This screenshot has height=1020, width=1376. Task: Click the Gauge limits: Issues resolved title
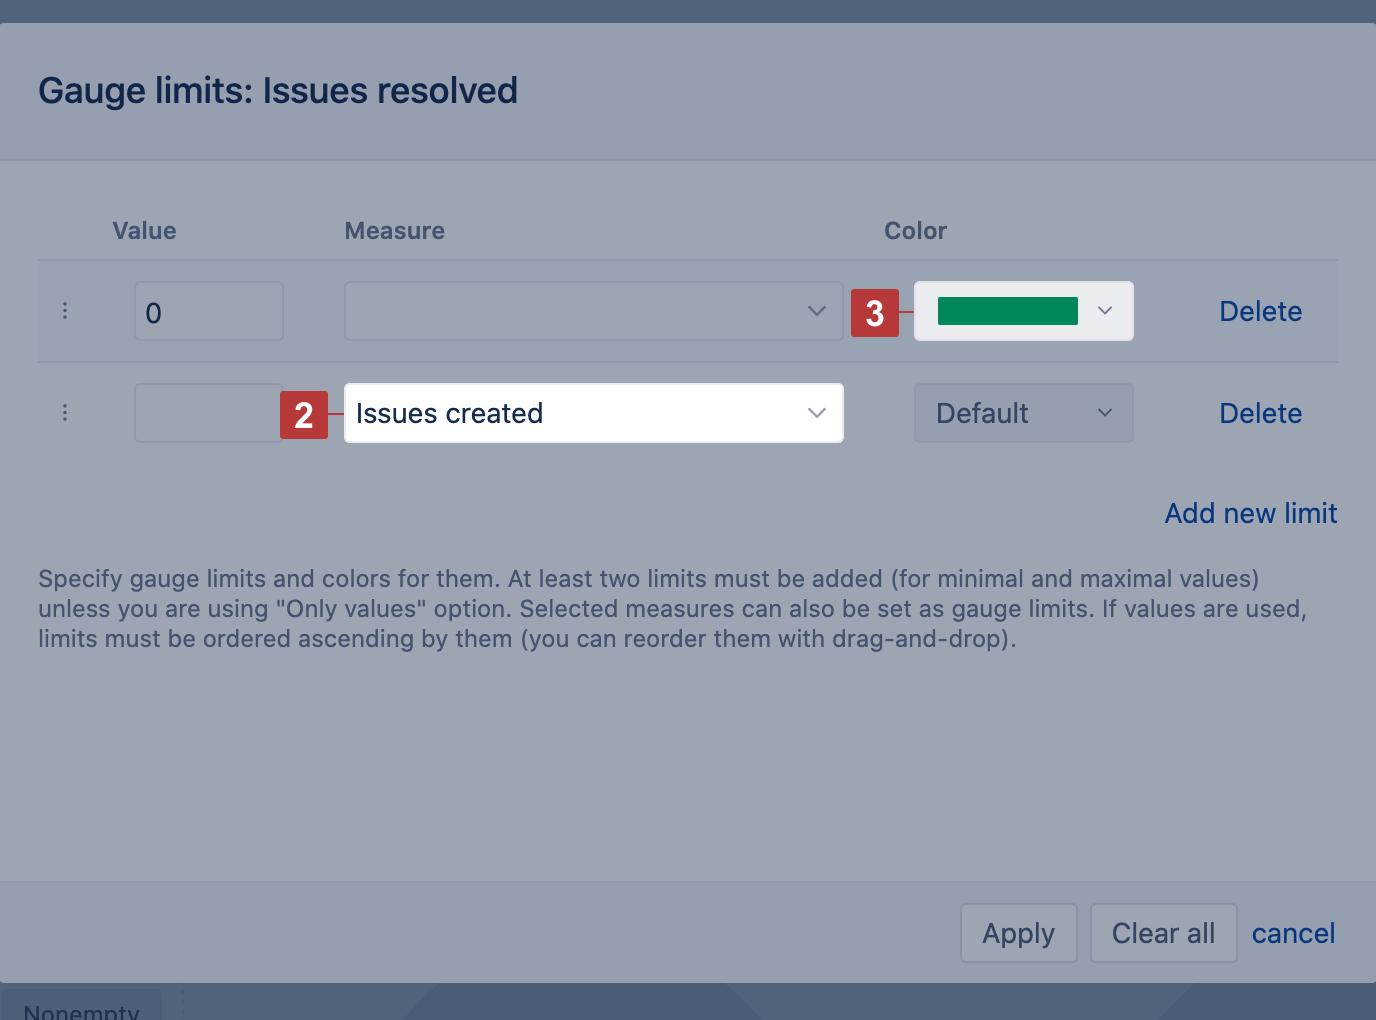[x=277, y=90]
